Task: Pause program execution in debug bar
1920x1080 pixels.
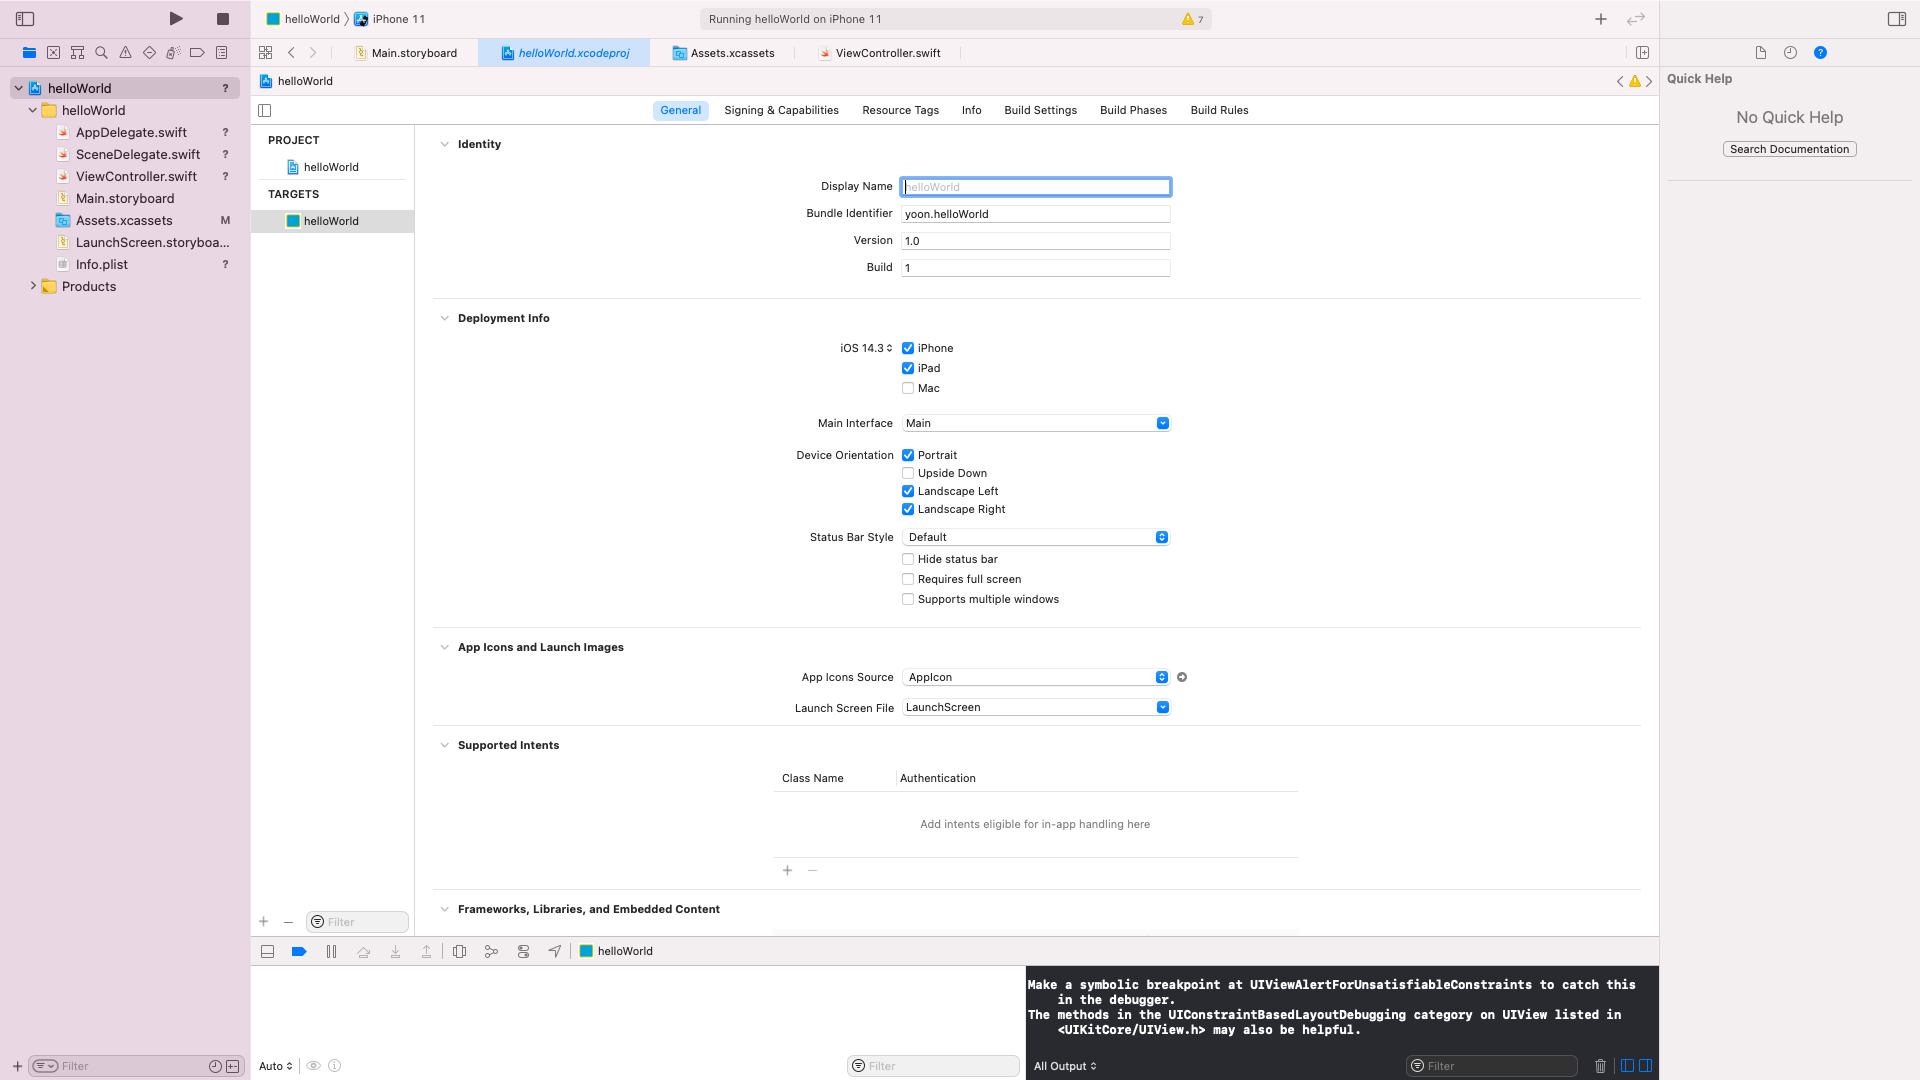Action: (331, 952)
